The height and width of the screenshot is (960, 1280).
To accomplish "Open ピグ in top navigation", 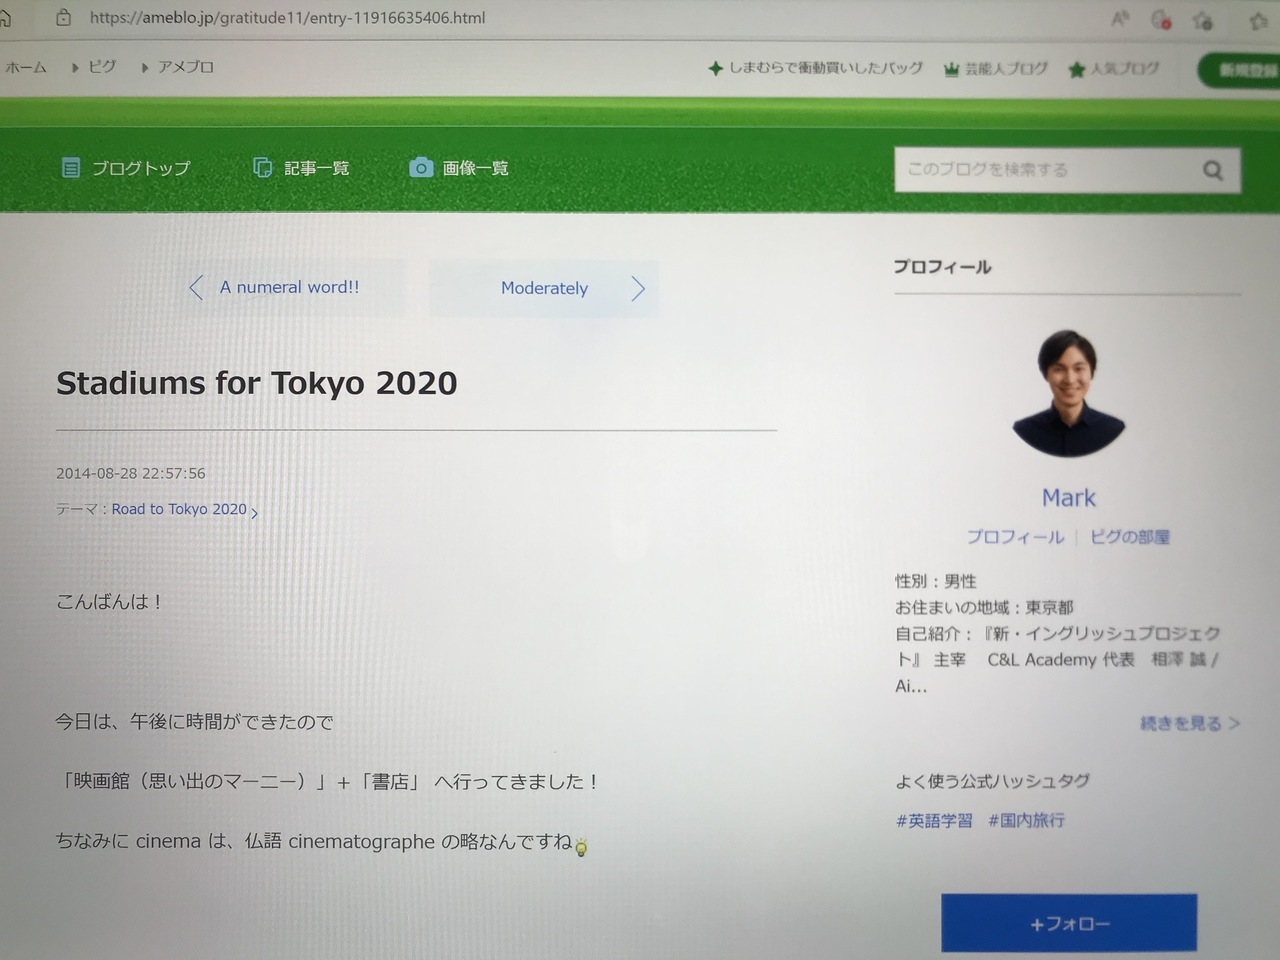I will pyautogui.click(x=101, y=67).
